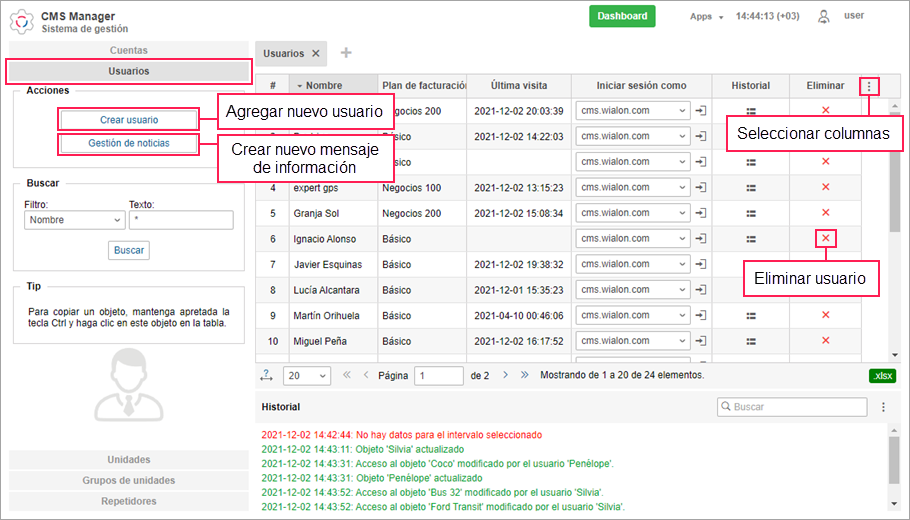Open the Repetidores section
Viewport: 910px width, 520px height.
pyautogui.click(x=129, y=501)
